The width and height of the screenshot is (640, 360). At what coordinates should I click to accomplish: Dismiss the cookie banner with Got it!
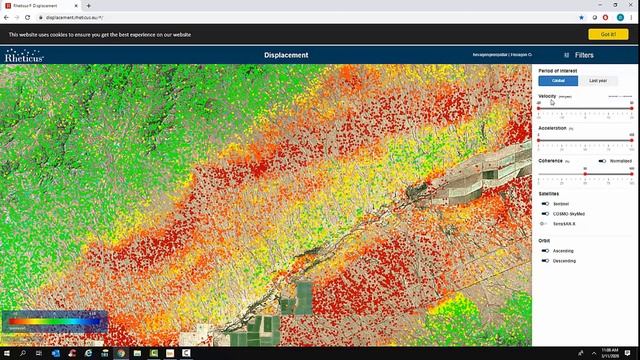608,35
